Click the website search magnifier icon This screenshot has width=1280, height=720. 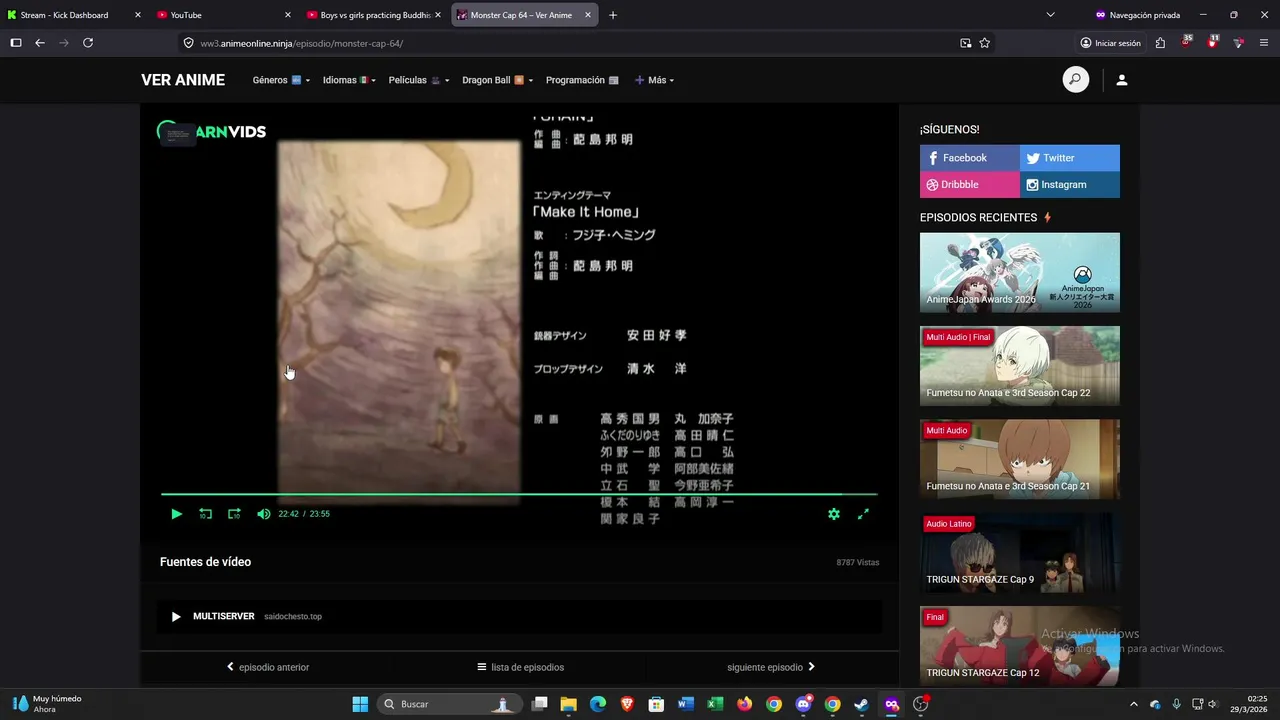(1075, 80)
